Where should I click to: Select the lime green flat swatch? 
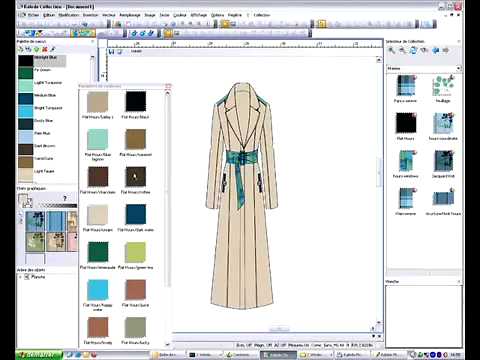click(135, 252)
